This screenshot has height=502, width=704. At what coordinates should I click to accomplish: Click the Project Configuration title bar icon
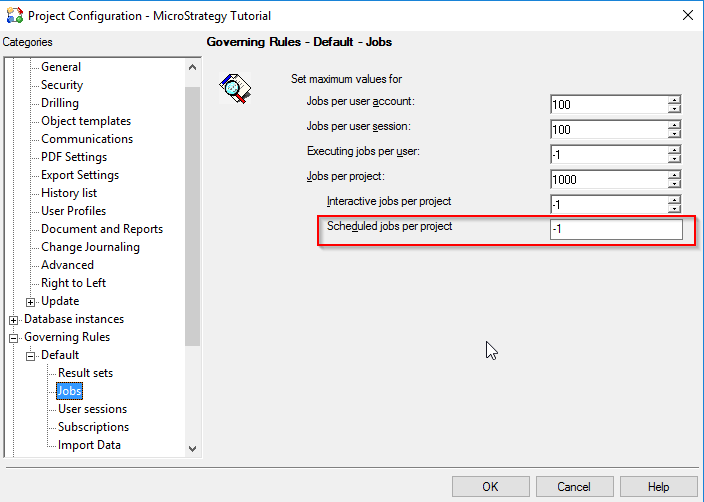15,15
